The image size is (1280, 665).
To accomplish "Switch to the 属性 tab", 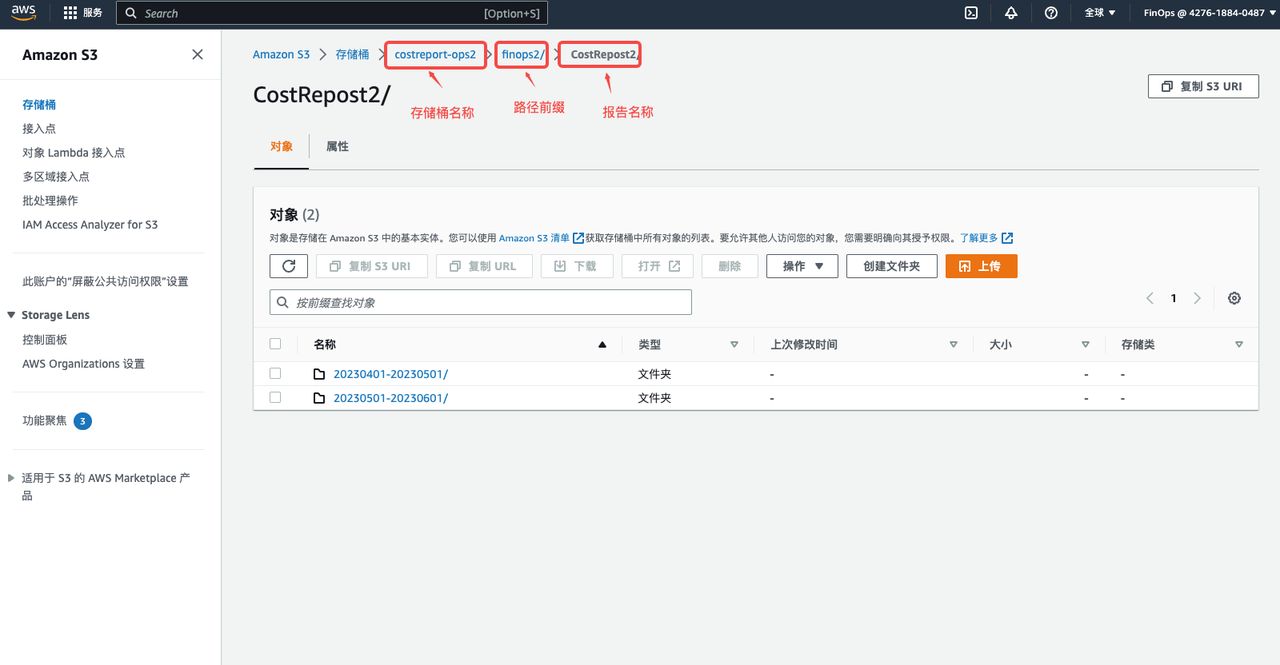I will pos(338,146).
